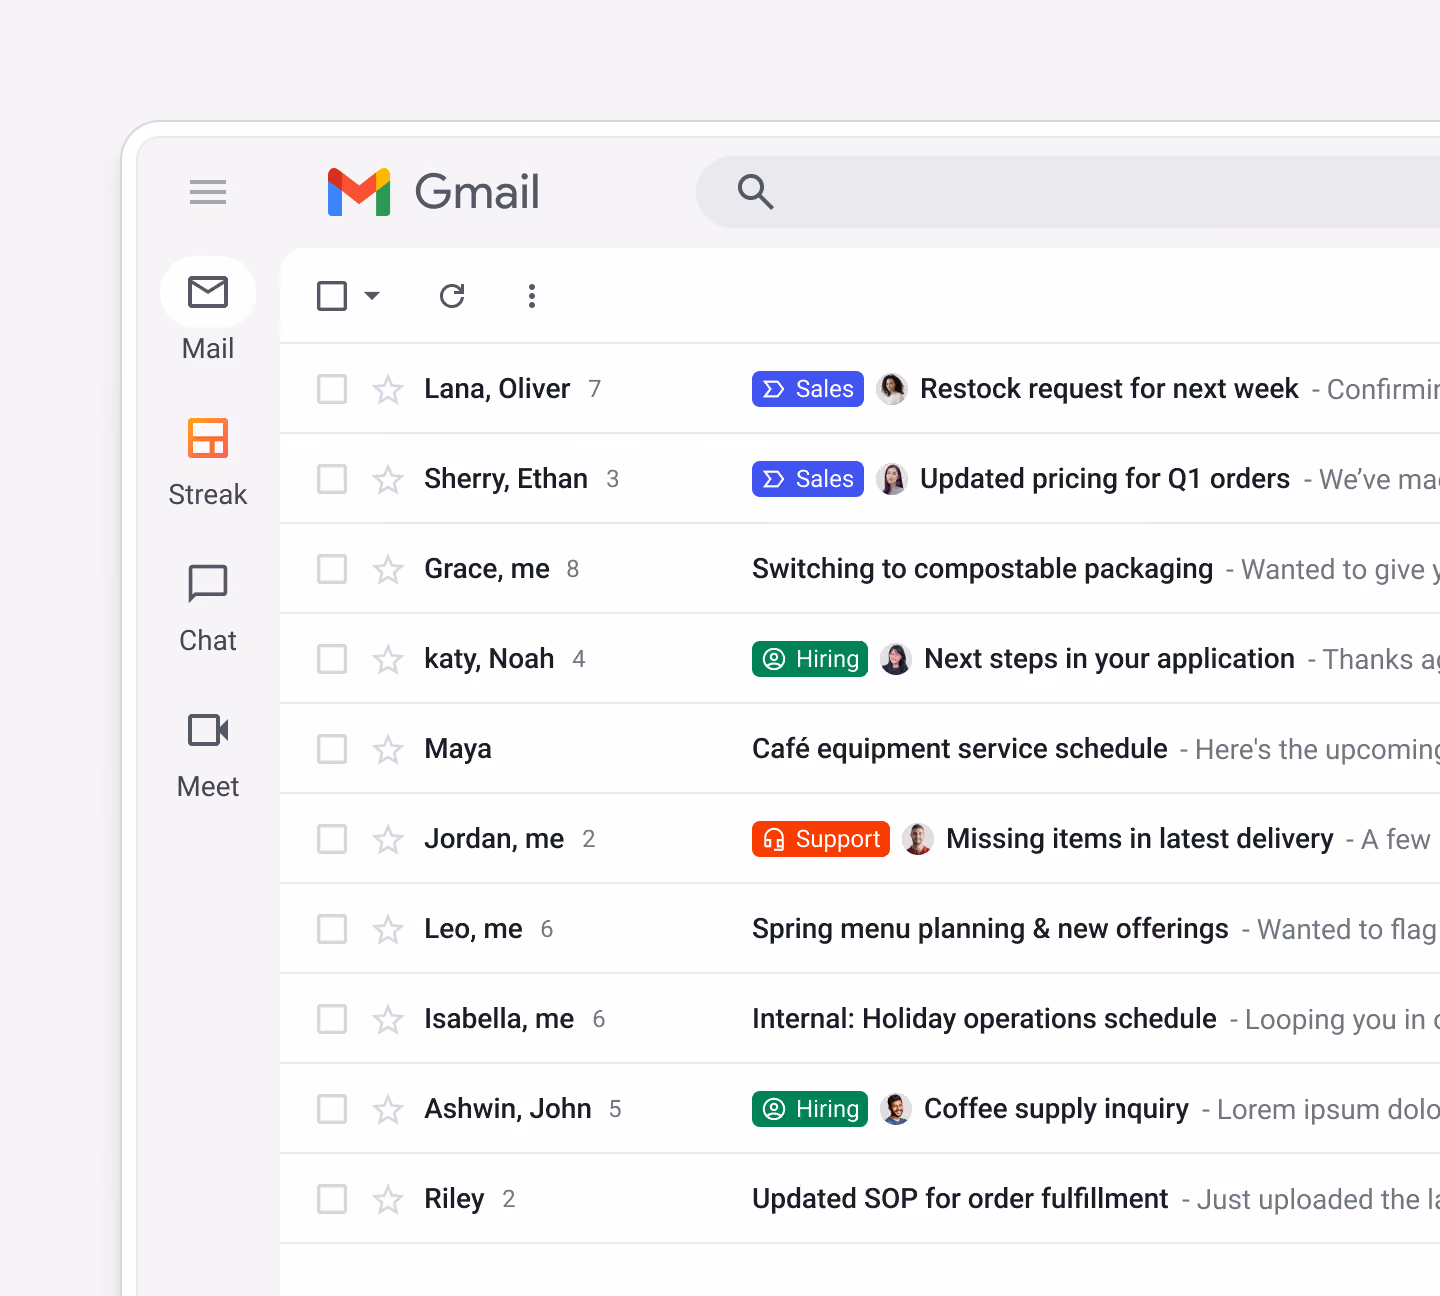The width and height of the screenshot is (1440, 1296).
Task: Select the Leo, me email checkbox
Action: pos(332,929)
